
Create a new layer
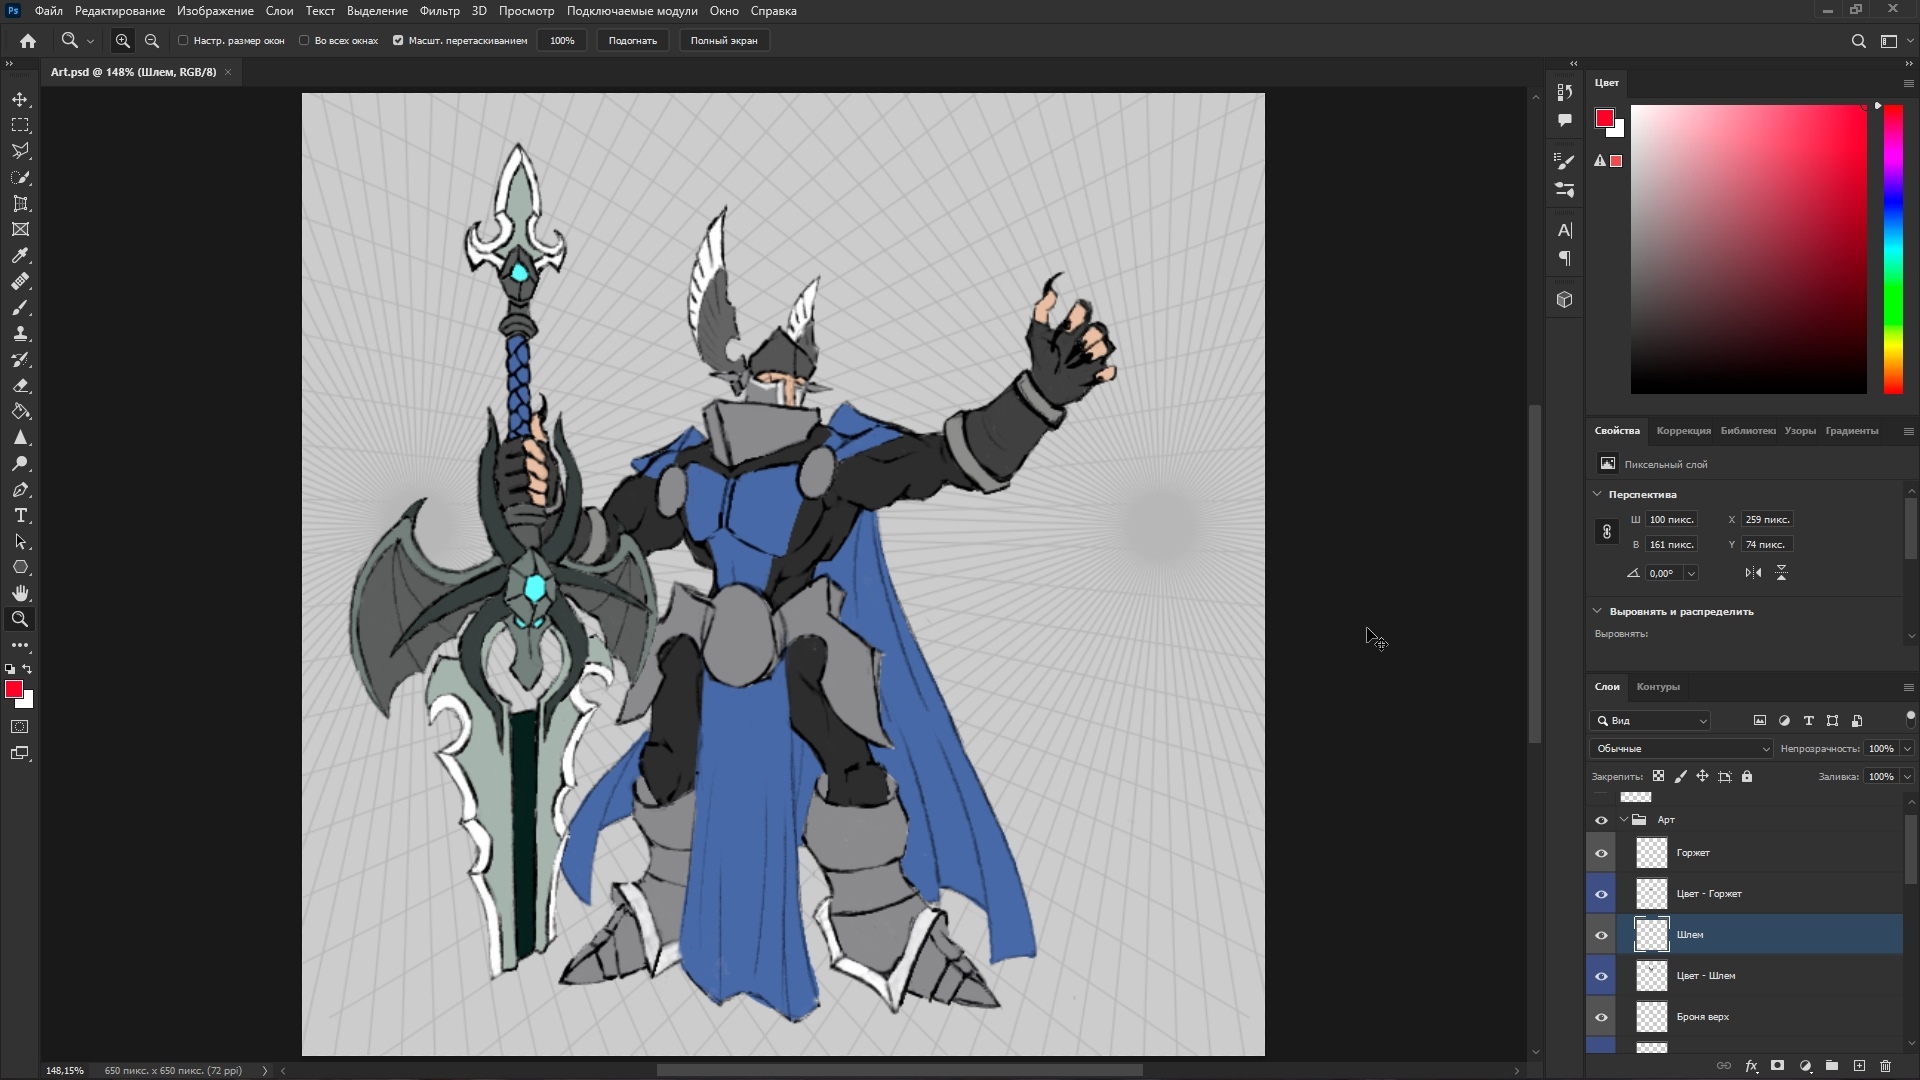[x=1859, y=1066]
